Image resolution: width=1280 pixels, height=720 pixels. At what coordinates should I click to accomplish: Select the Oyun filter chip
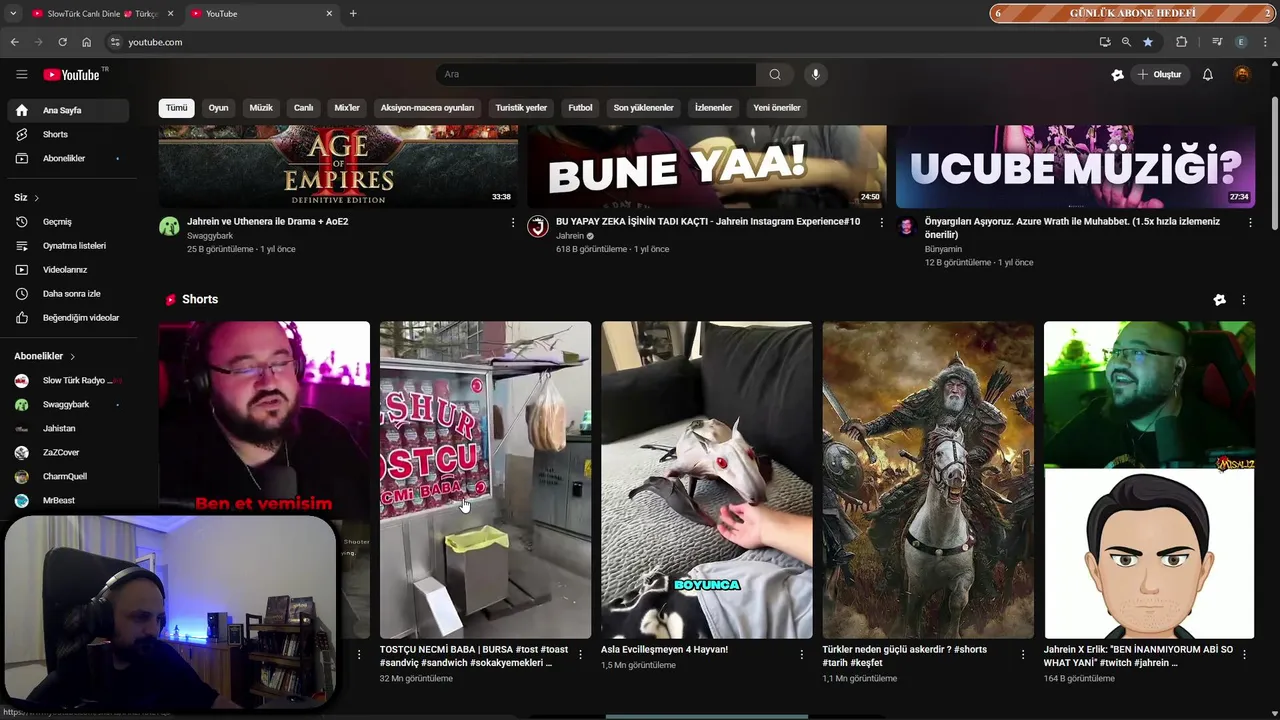click(218, 107)
